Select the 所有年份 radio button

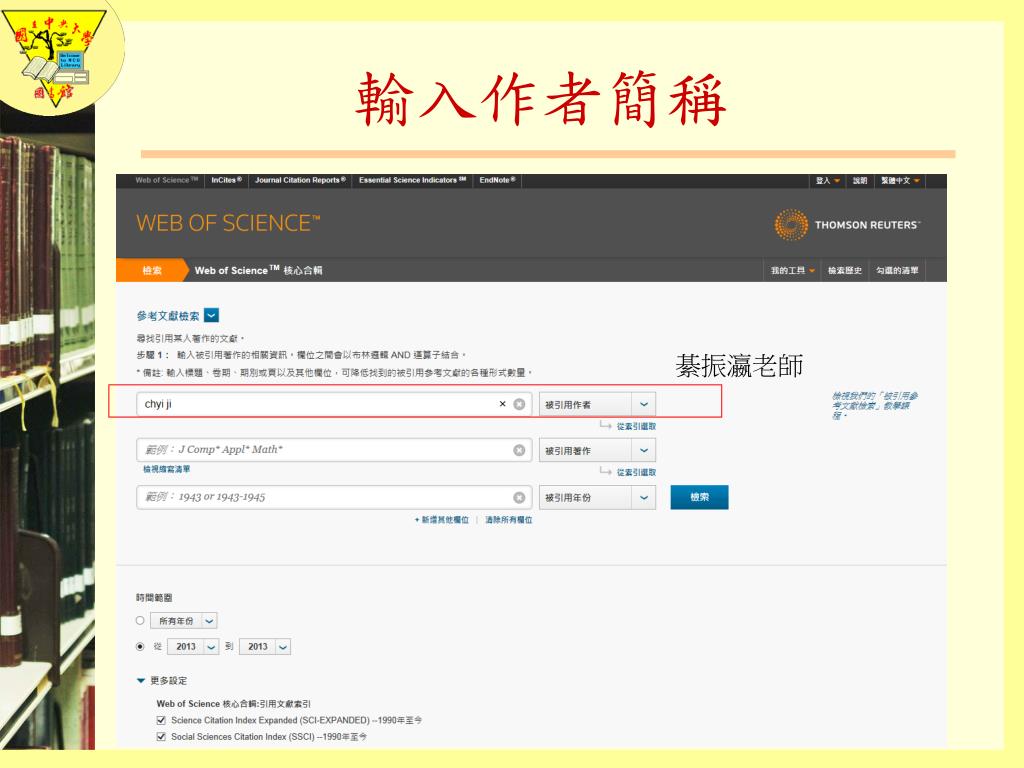tap(140, 620)
